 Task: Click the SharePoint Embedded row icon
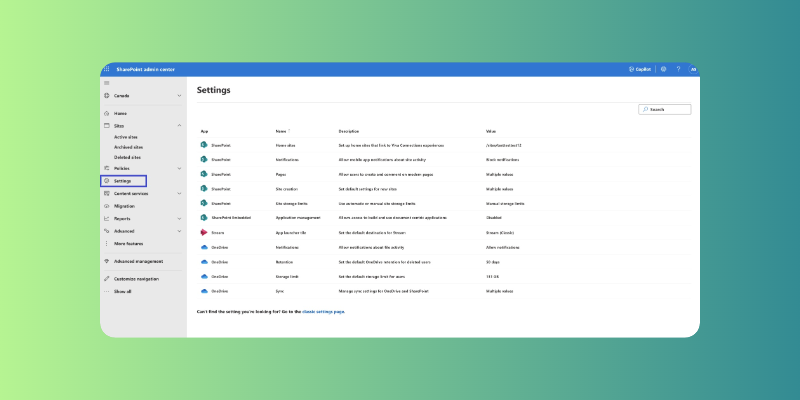[x=204, y=216]
